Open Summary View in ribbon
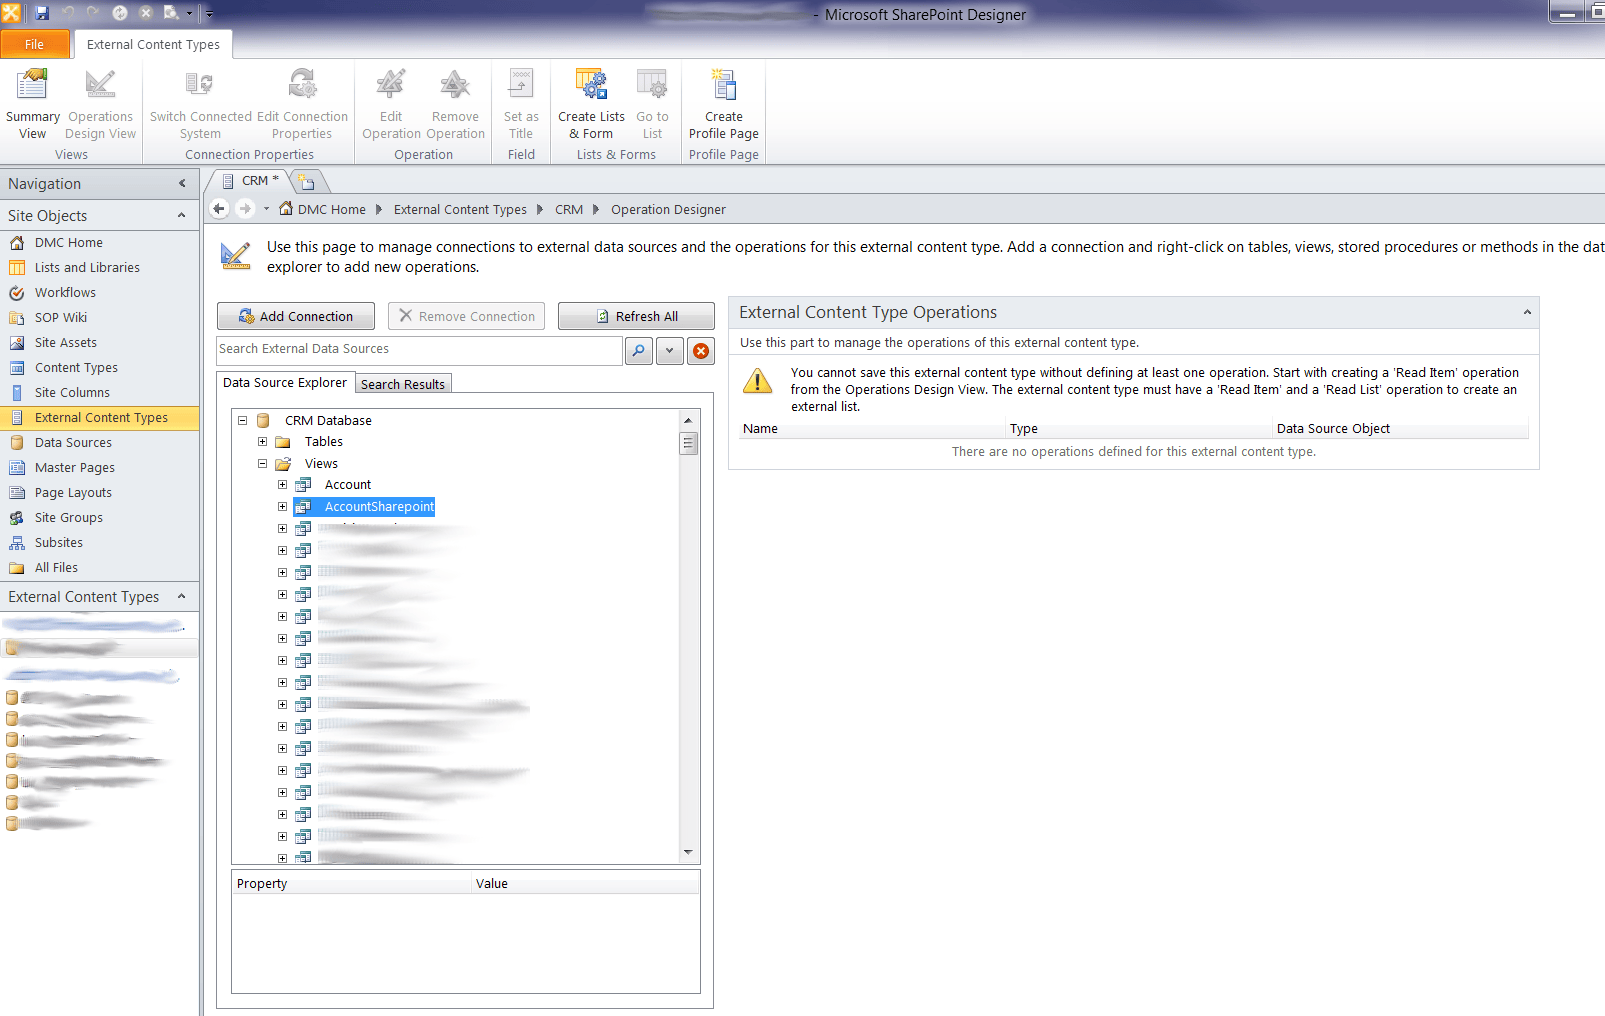The height and width of the screenshot is (1016, 1605). [32, 104]
